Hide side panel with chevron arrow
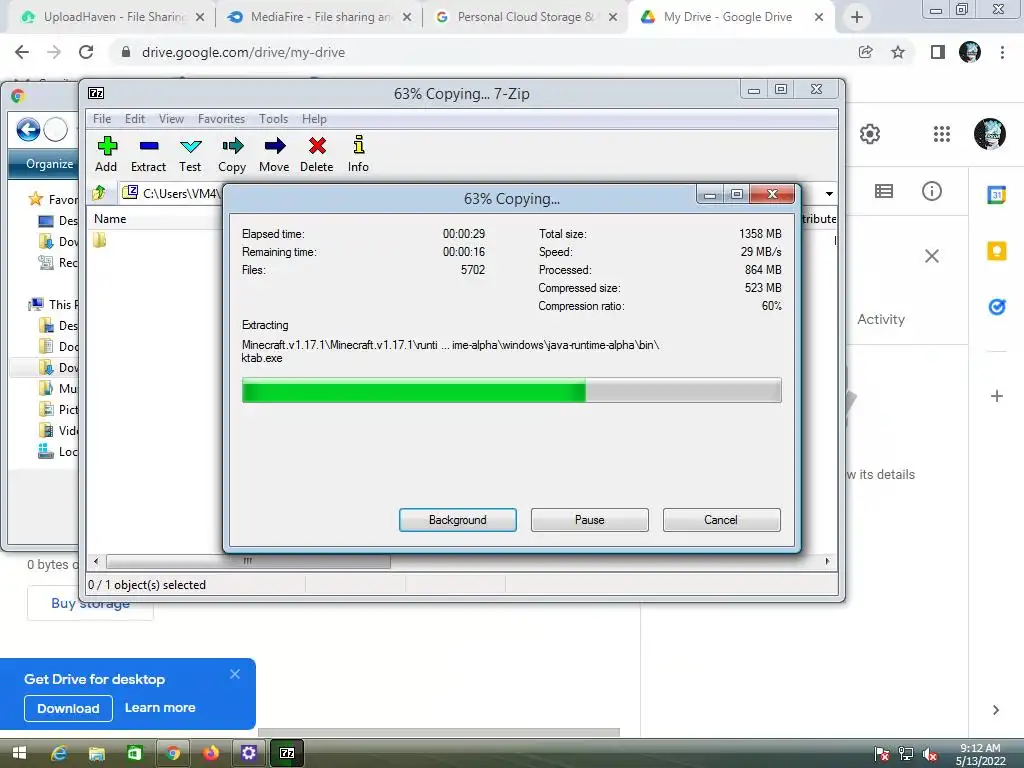Viewport: 1024px width, 768px height. 996,710
